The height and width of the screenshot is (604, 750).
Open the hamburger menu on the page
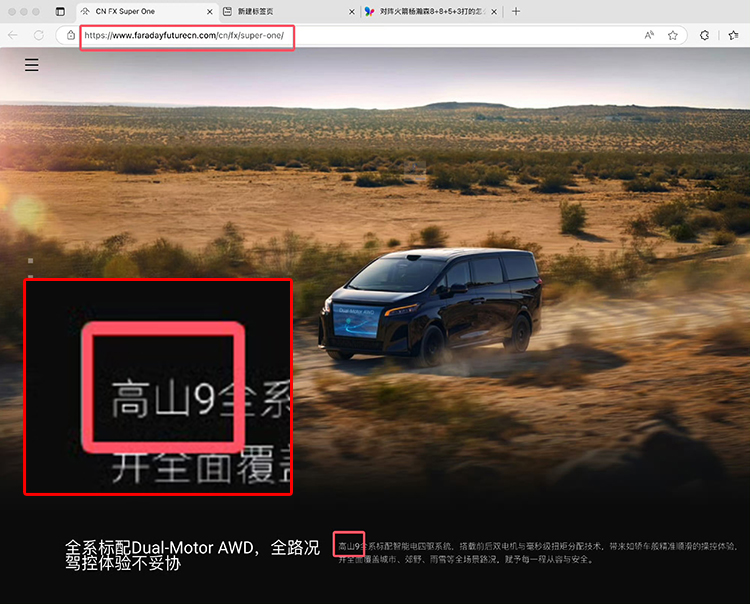(32, 65)
